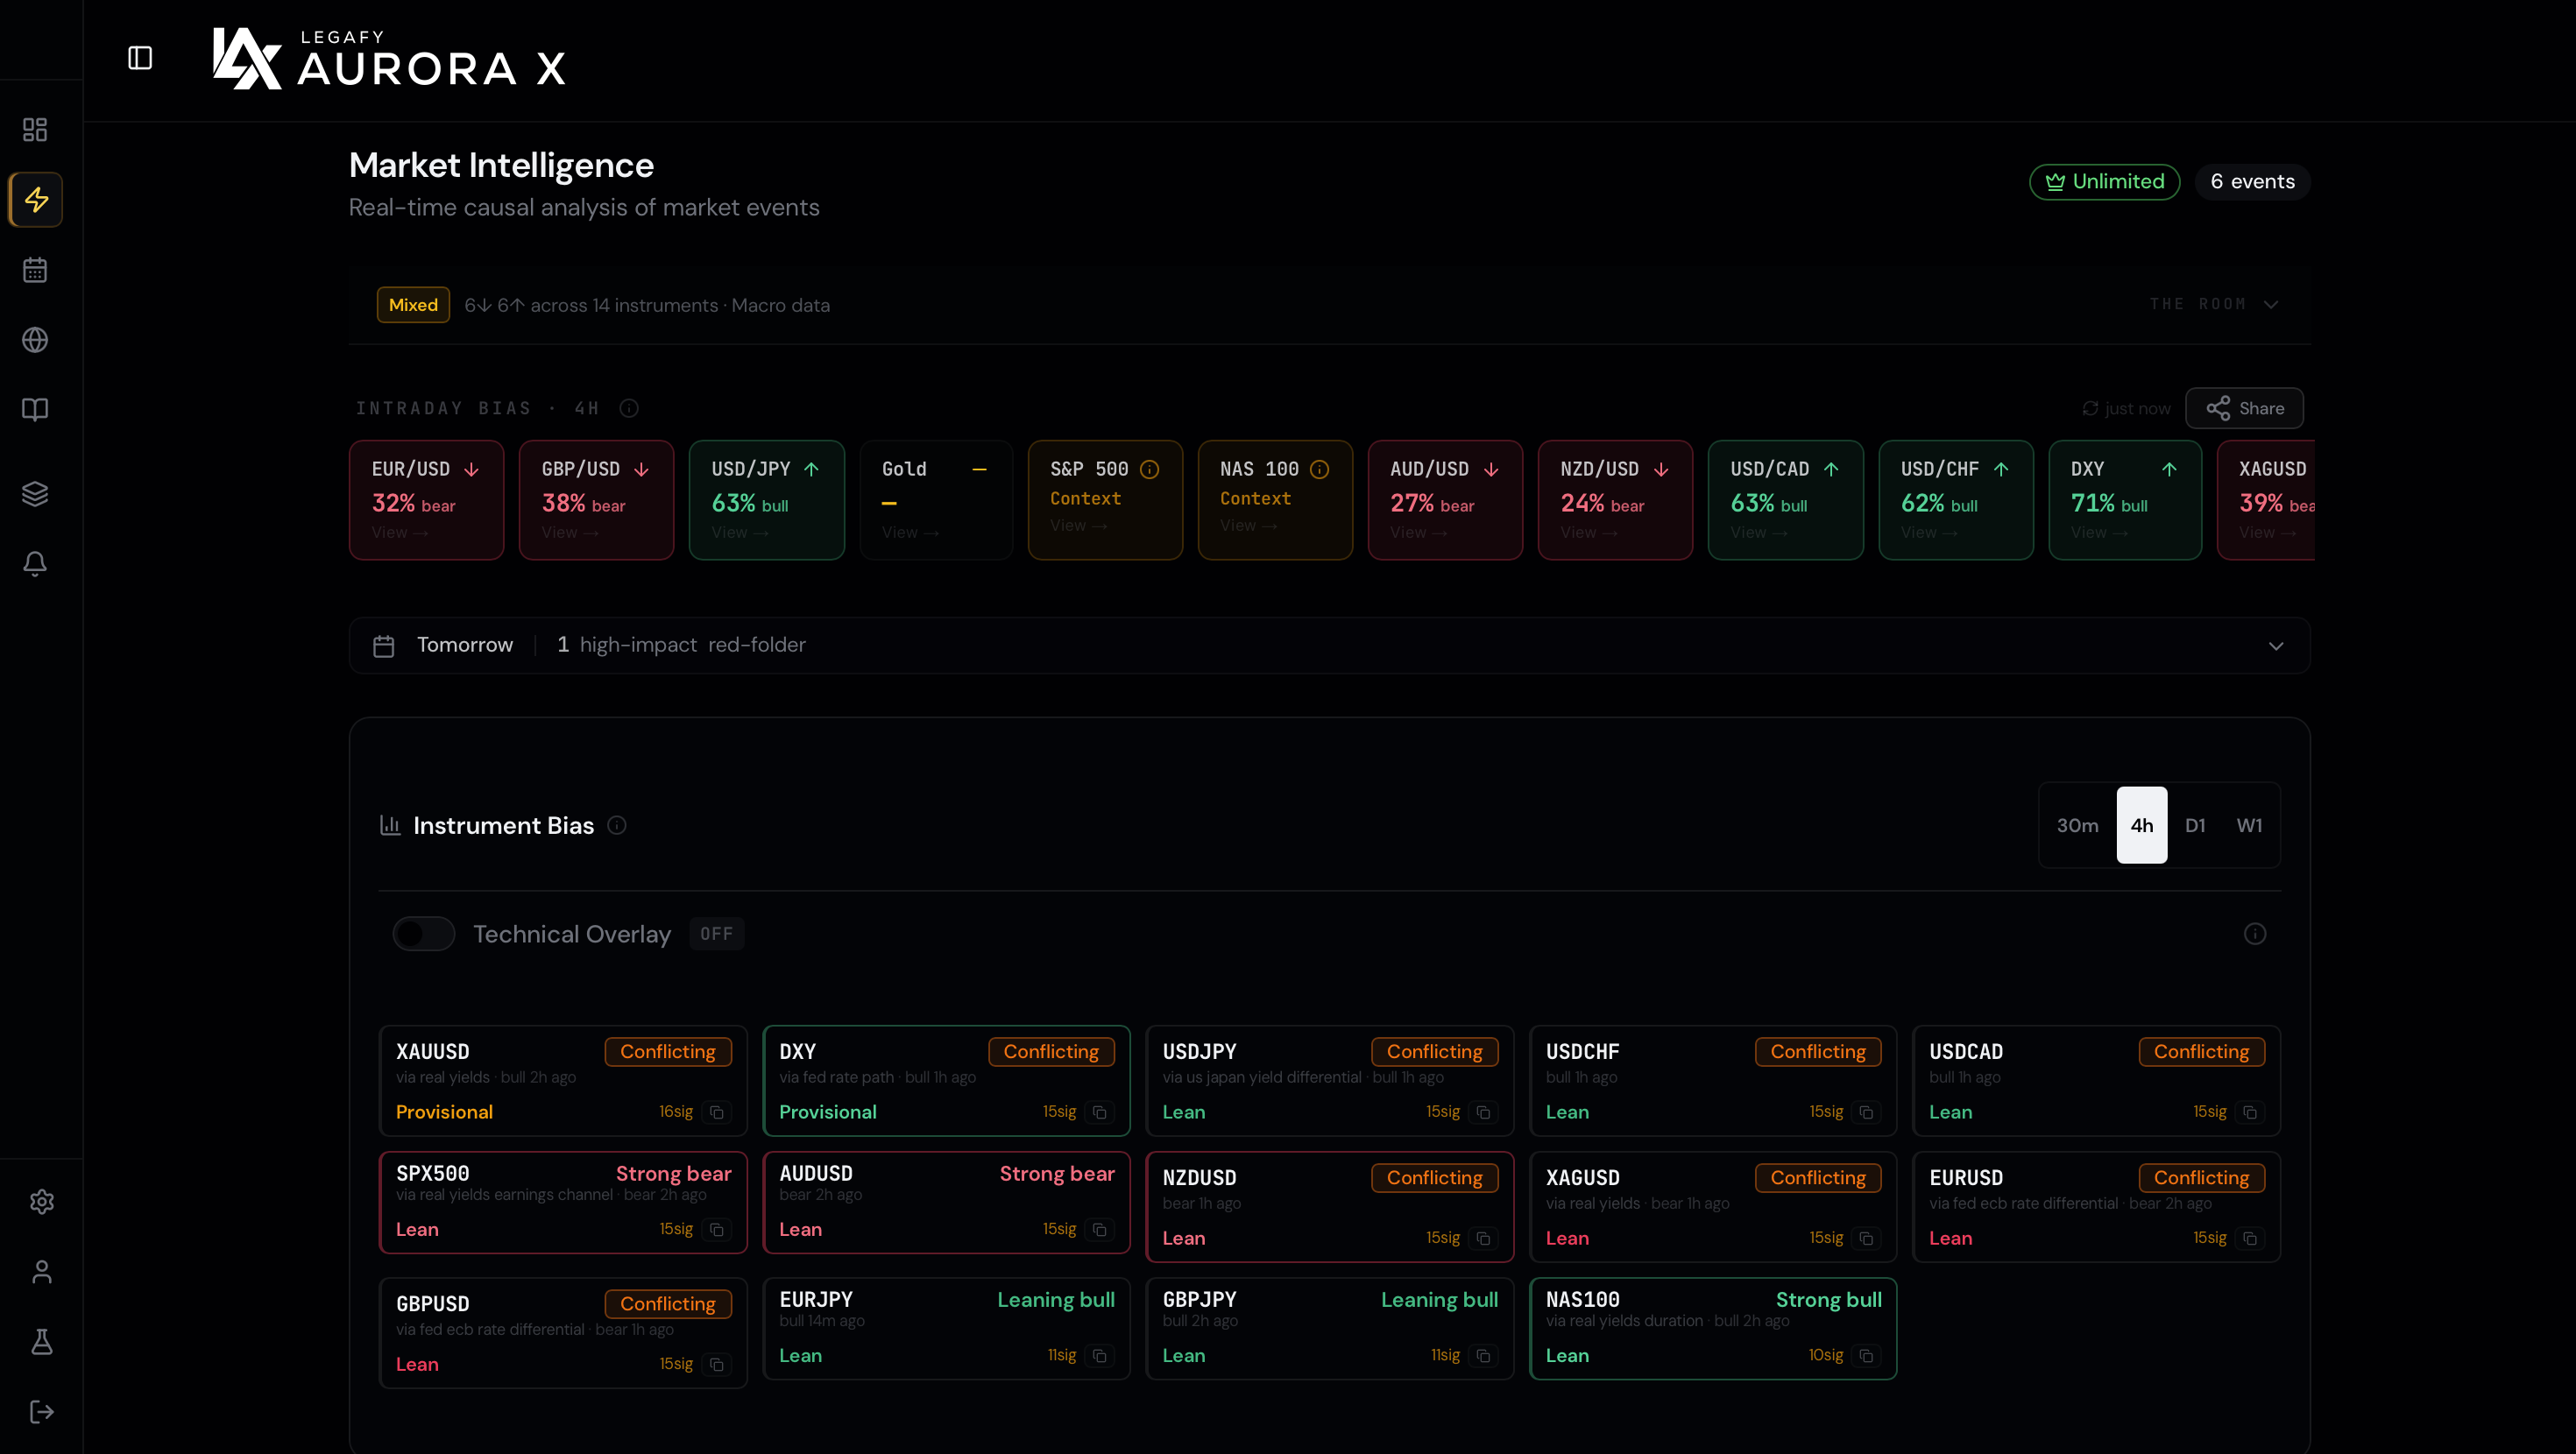
Task: Open the XAGUSD 39% bear card
Action: click(2266, 500)
